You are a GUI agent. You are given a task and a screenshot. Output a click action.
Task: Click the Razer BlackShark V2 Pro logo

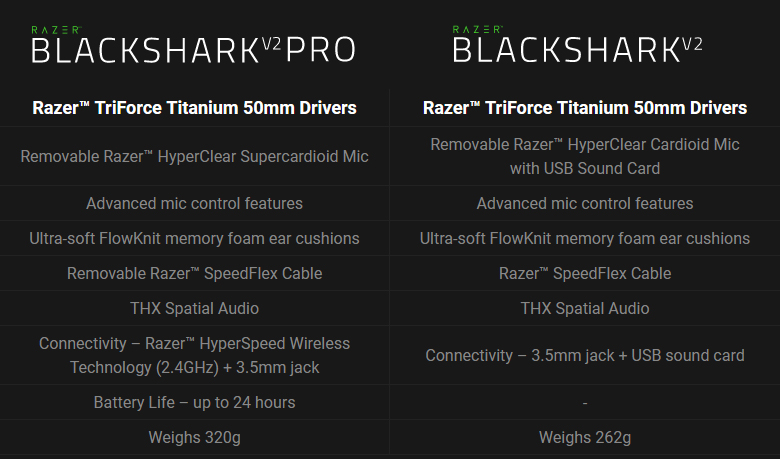[x=194, y=45]
